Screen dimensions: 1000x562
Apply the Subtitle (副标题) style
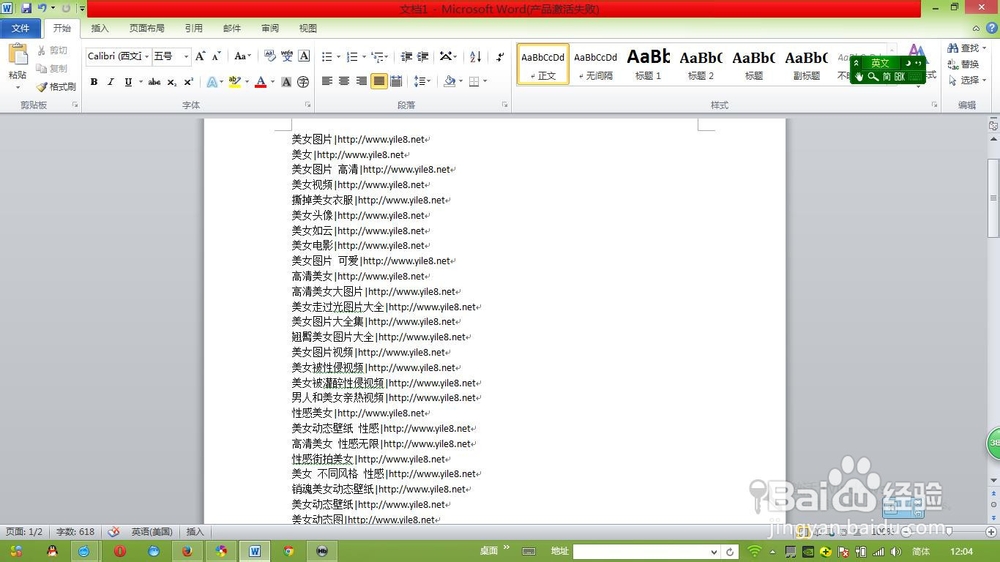(x=806, y=64)
